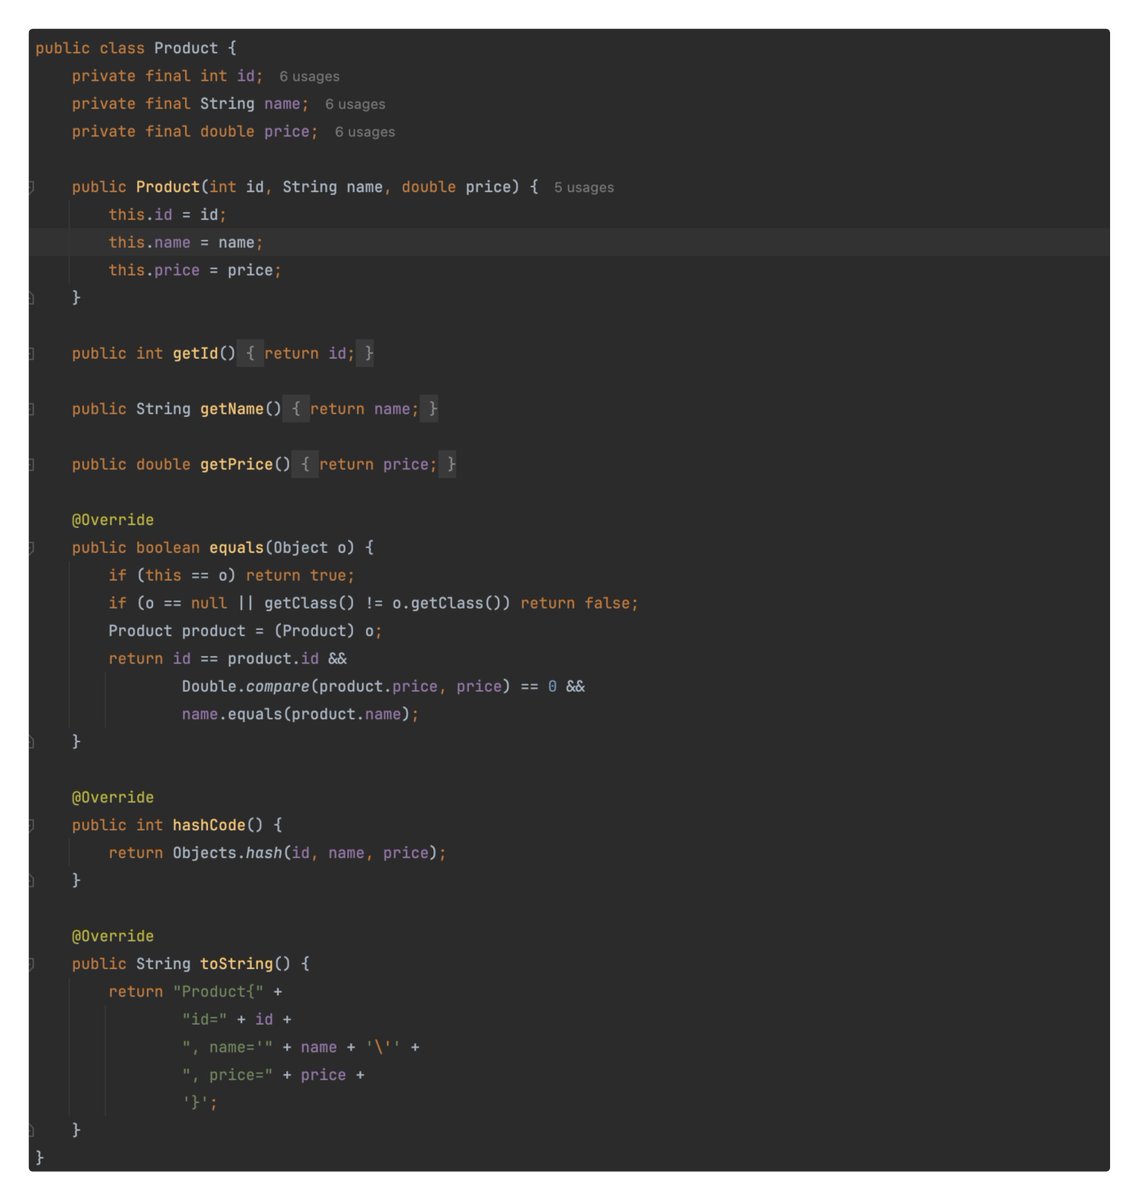Click the '(Product) o' cast expression
1139x1200 pixels.
click(323, 631)
